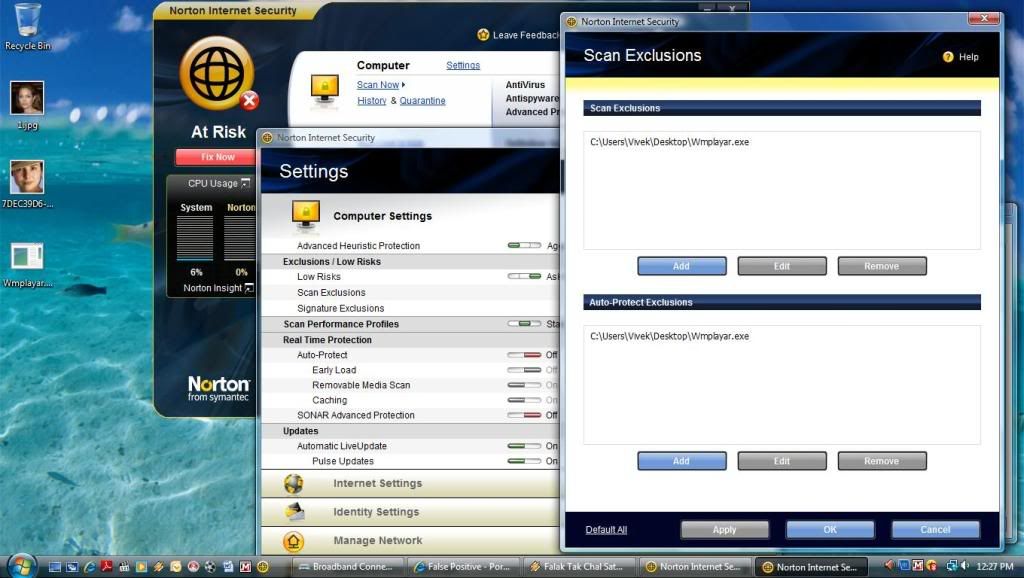The height and width of the screenshot is (578, 1024).
Task: Toggle the Low Risks switch
Action: point(524,276)
